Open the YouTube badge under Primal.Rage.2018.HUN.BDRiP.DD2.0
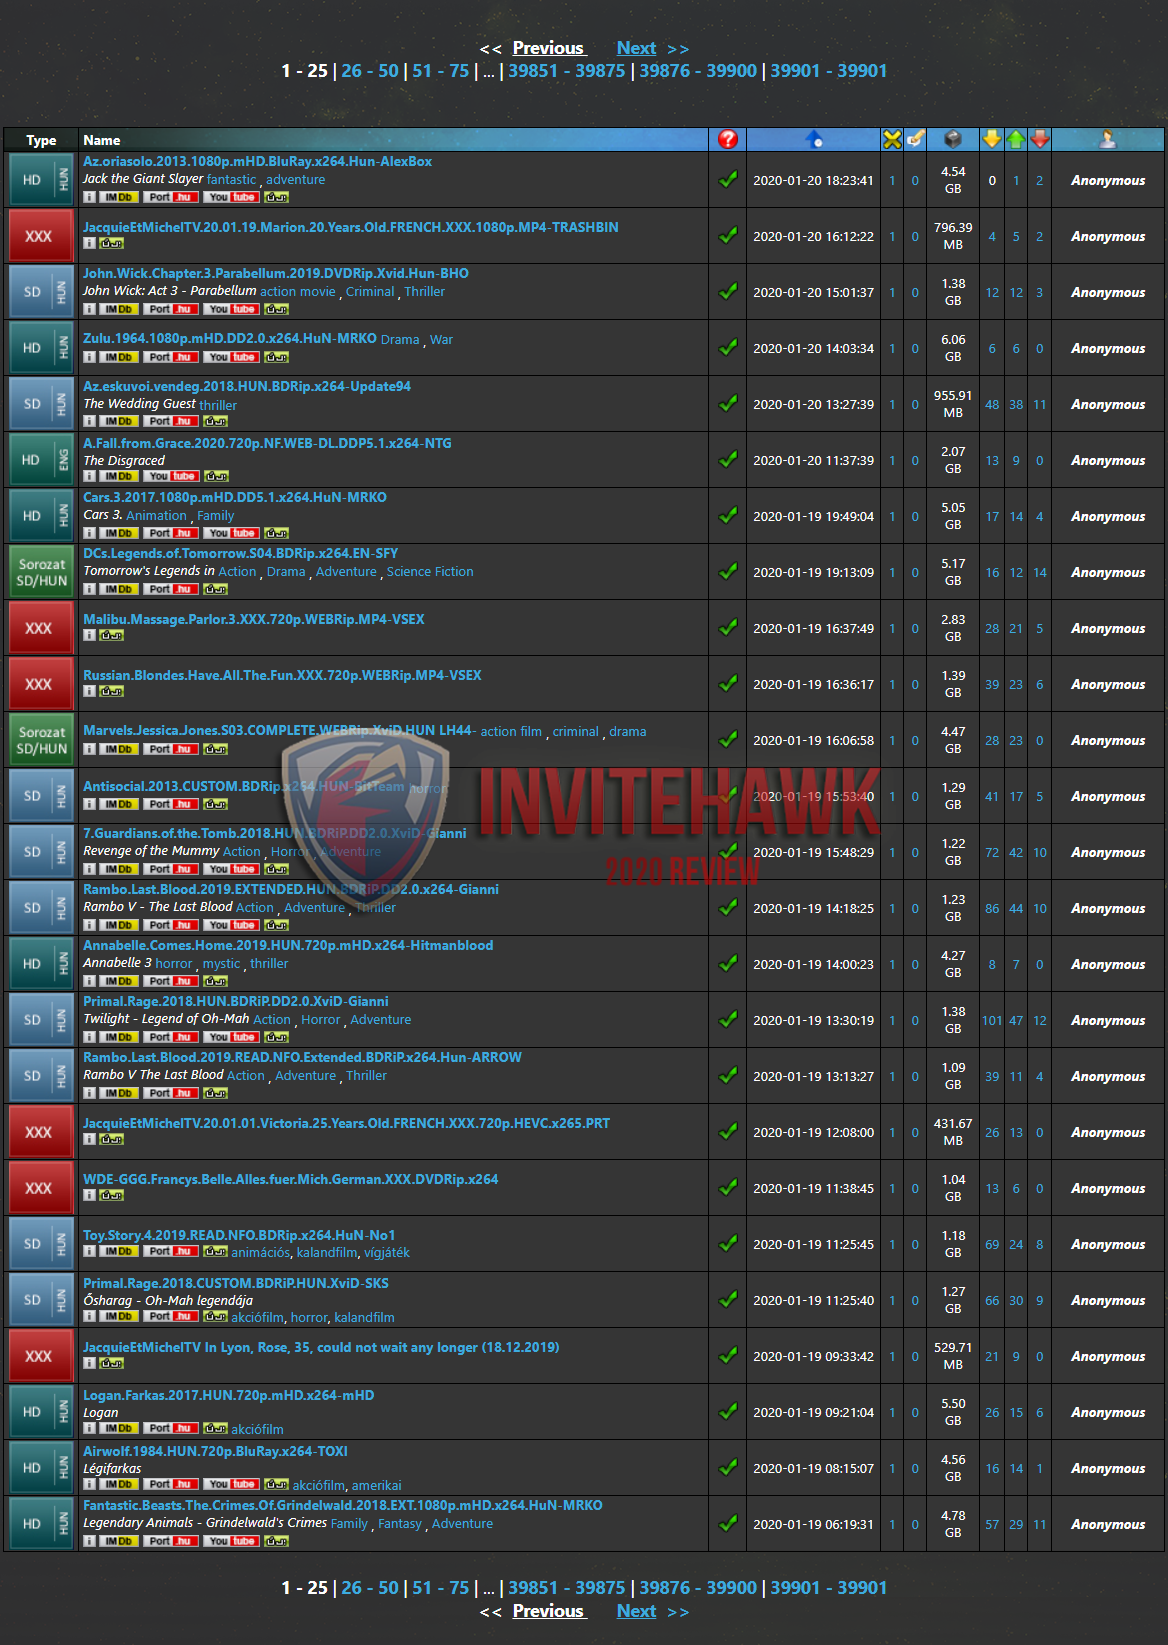Image resolution: width=1168 pixels, height=1645 pixels. [x=232, y=1038]
